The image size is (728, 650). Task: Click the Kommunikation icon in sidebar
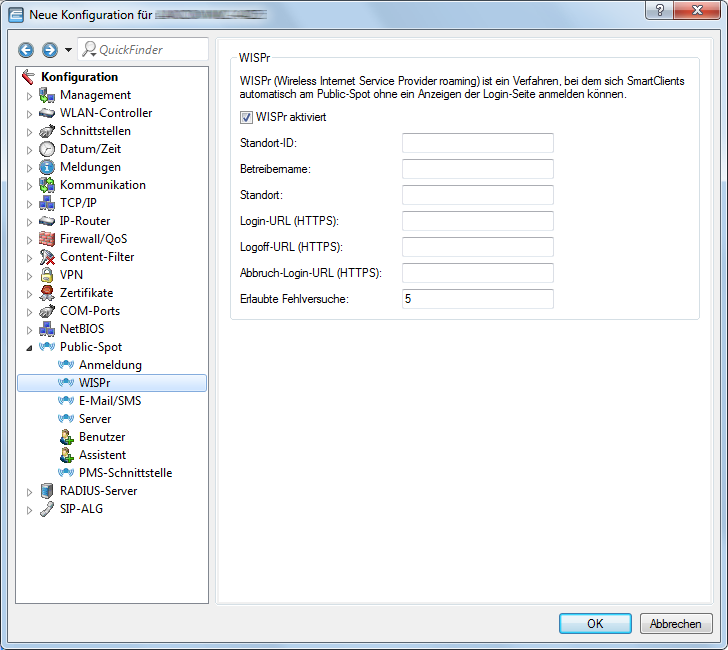pyautogui.click(x=47, y=185)
